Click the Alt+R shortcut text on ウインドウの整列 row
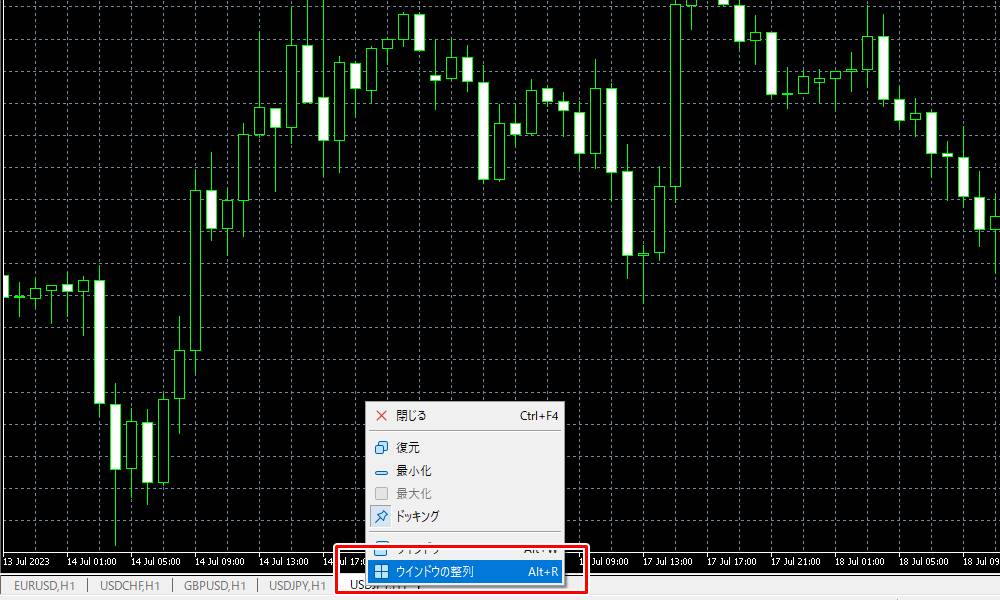Image resolution: width=1000 pixels, height=600 pixels. click(542, 572)
